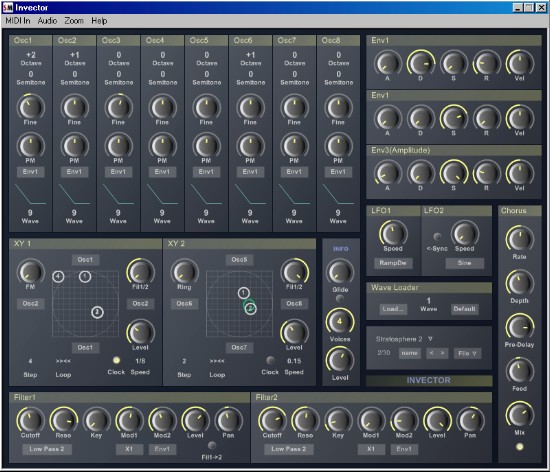The image size is (550, 472).
Task: Select point 1 on the XY 2 pad
Action: (243, 292)
